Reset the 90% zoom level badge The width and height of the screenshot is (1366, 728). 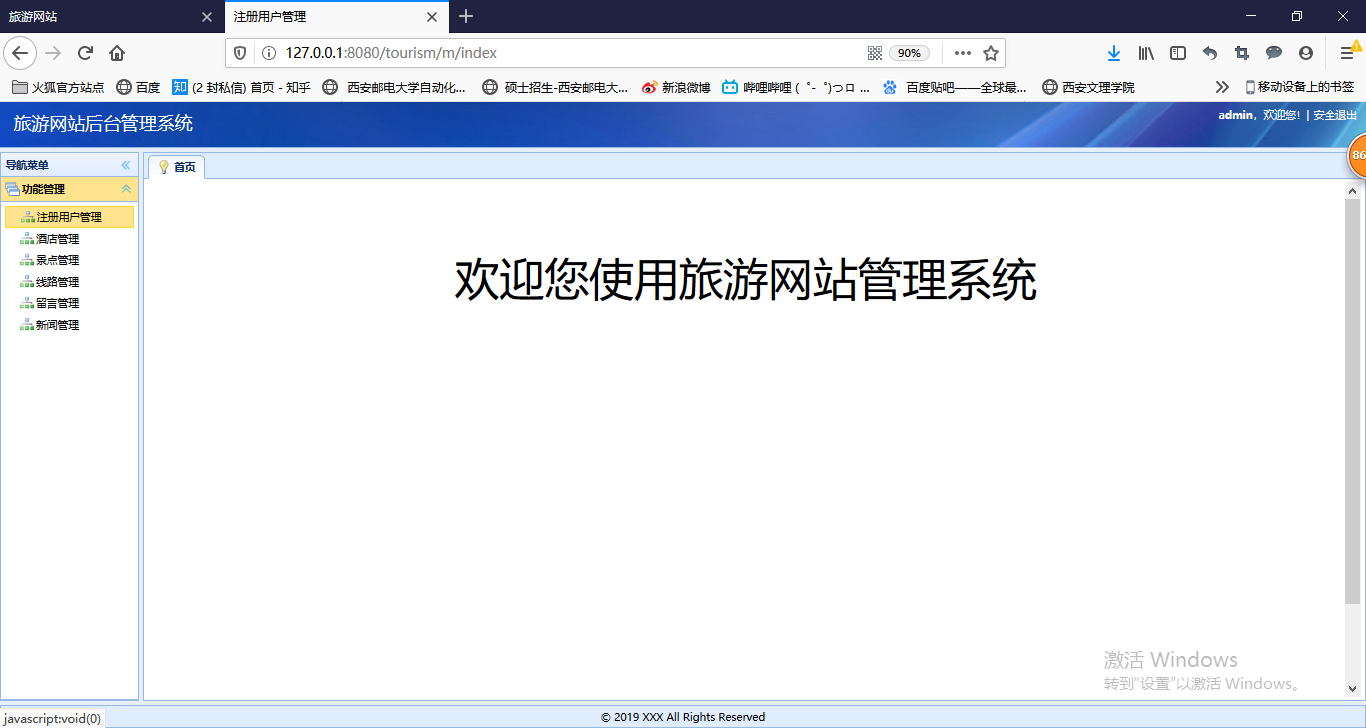coord(909,53)
